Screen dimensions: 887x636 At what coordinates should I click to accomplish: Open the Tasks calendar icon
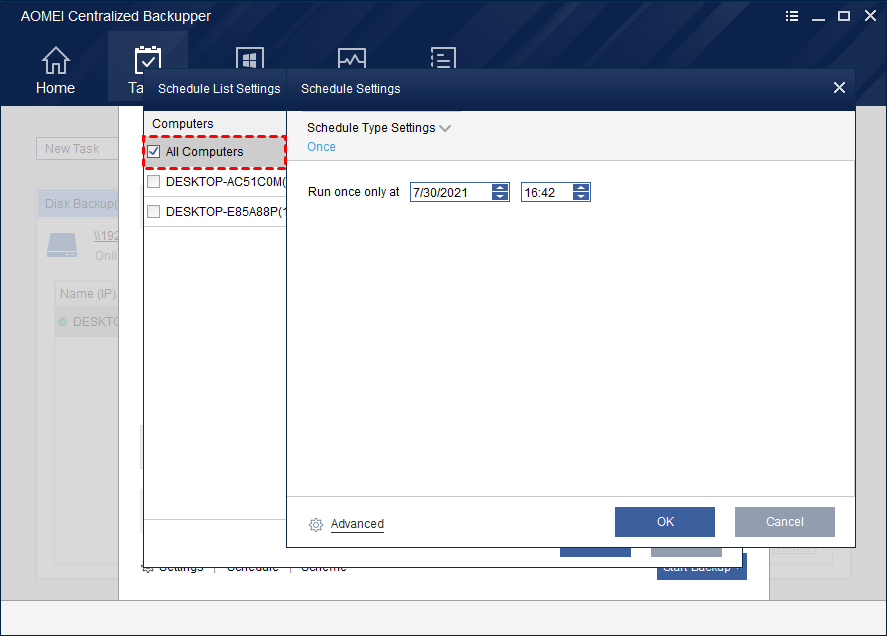[x=148, y=59]
